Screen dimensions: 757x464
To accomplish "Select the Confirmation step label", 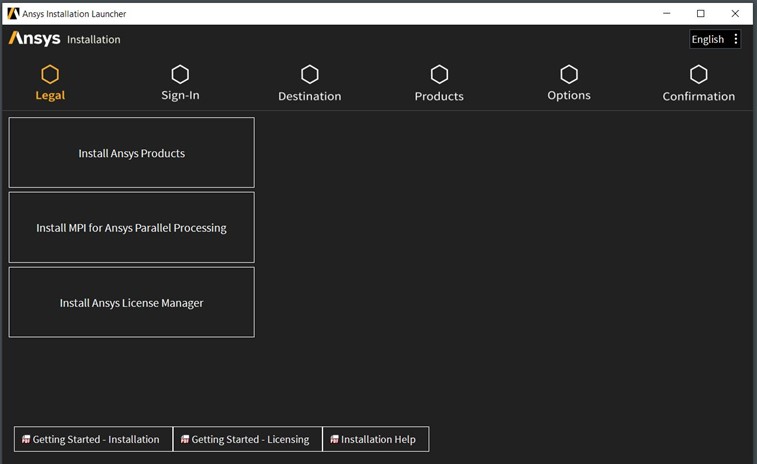I will [x=699, y=96].
